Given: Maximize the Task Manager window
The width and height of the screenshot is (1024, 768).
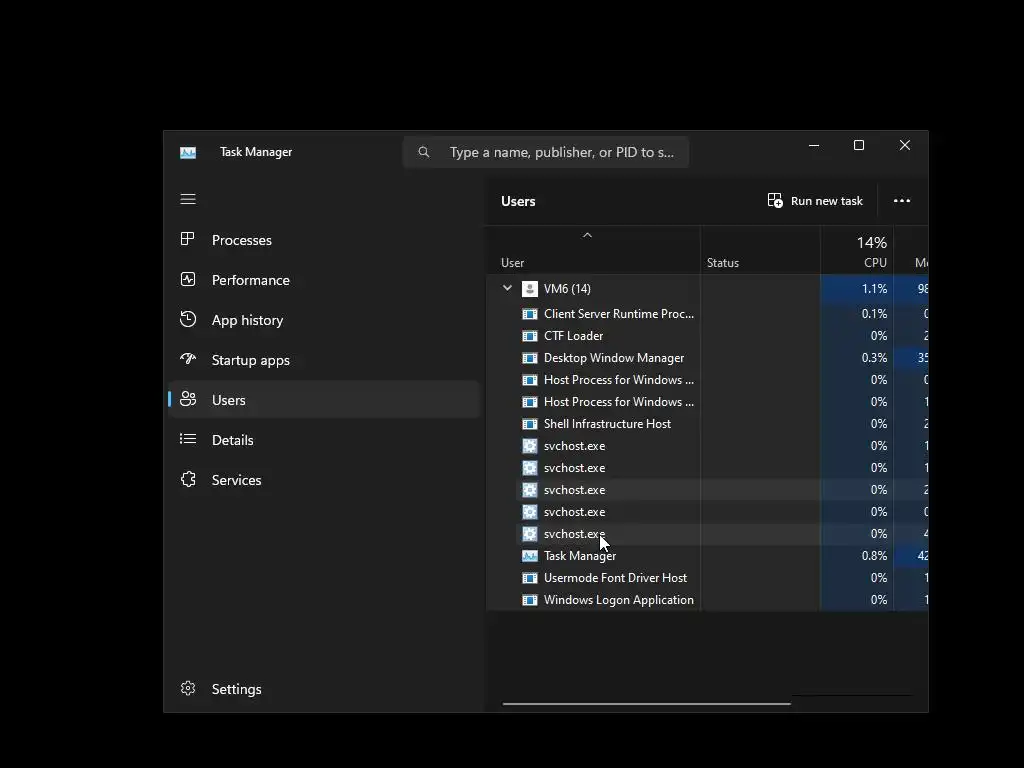Looking at the screenshot, I should [859, 145].
